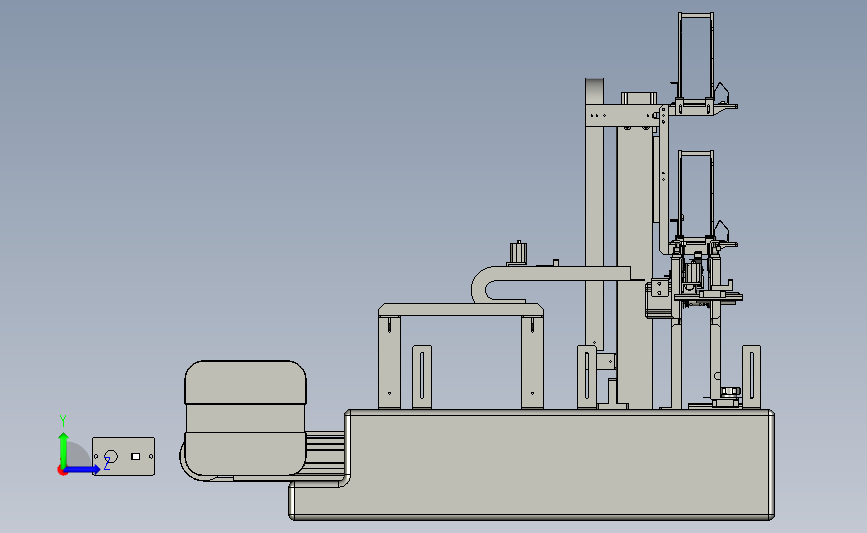Select the top plate of the table frame
867x533 pixels.
point(461,310)
